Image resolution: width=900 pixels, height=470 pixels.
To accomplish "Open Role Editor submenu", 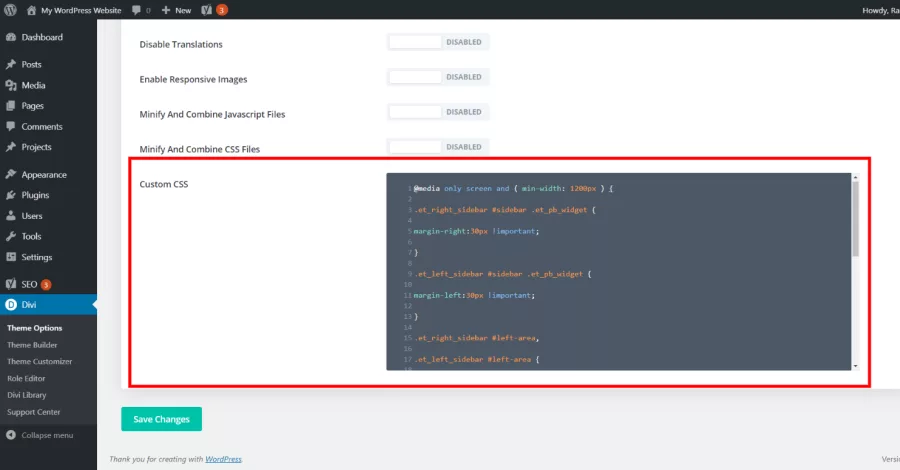I will point(26,378).
